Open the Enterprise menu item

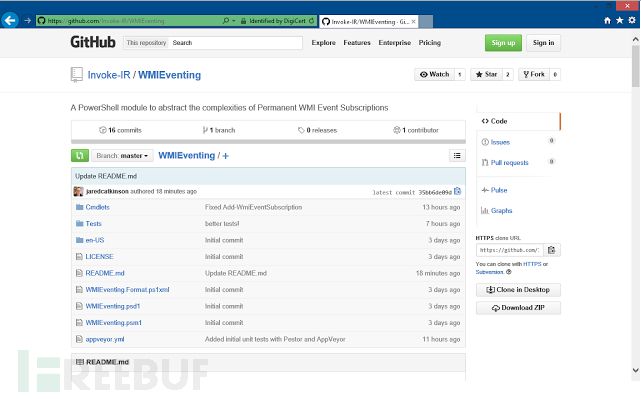(394, 43)
